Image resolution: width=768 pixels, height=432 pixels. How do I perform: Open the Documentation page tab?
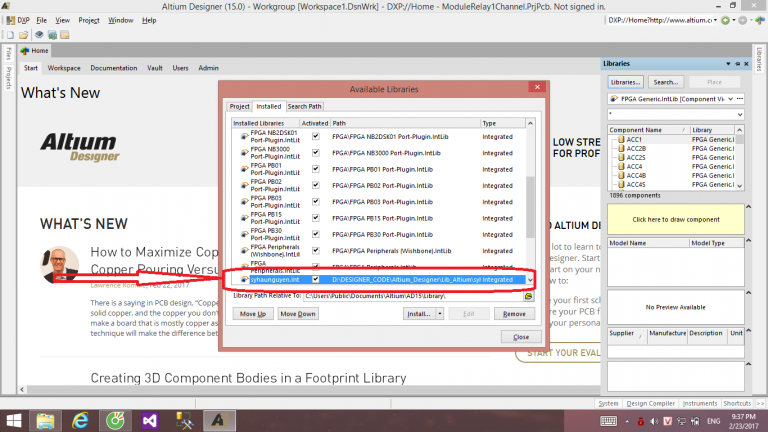[x=114, y=68]
